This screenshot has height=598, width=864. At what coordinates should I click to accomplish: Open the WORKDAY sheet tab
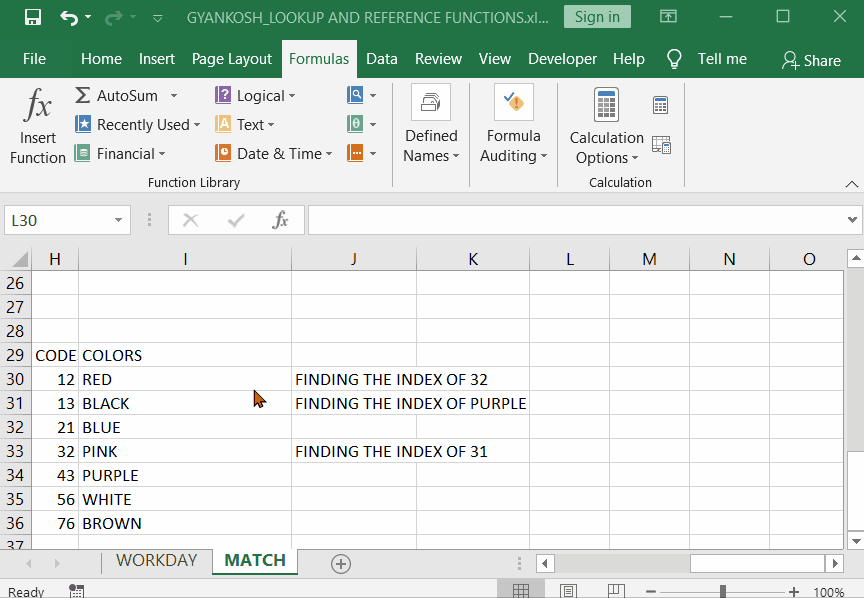click(x=156, y=562)
